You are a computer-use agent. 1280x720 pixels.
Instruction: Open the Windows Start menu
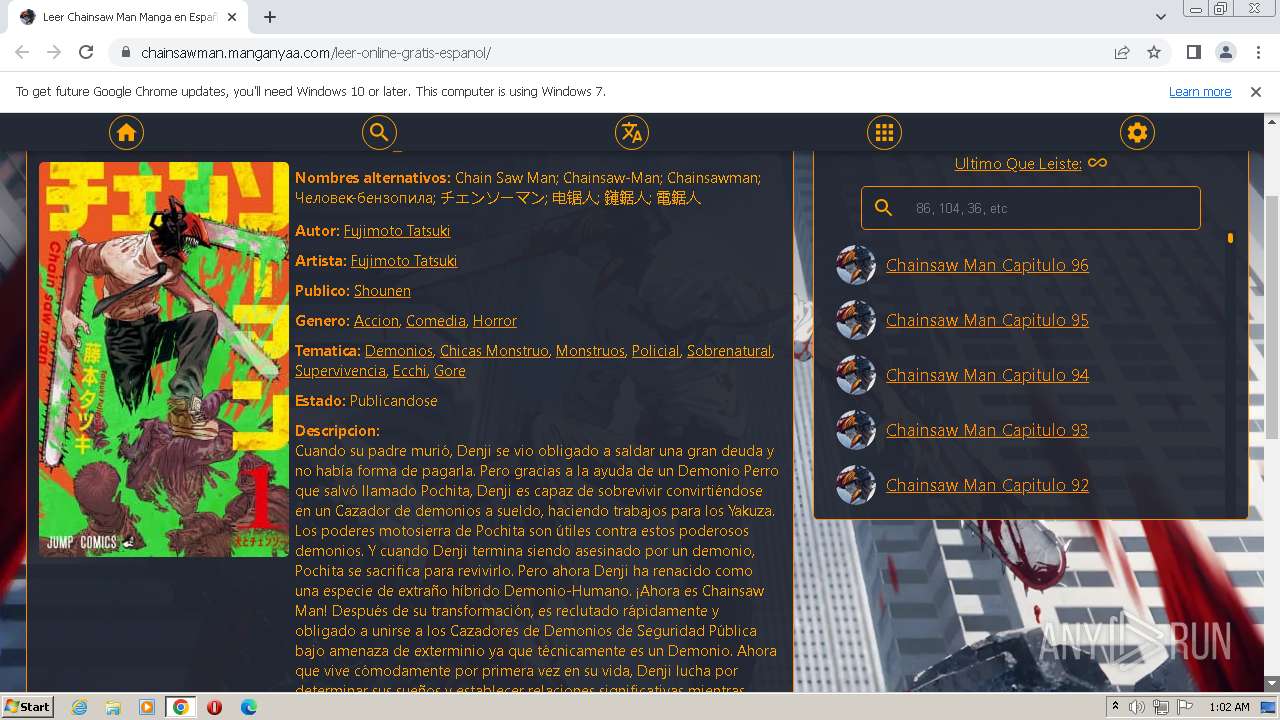(x=27, y=707)
